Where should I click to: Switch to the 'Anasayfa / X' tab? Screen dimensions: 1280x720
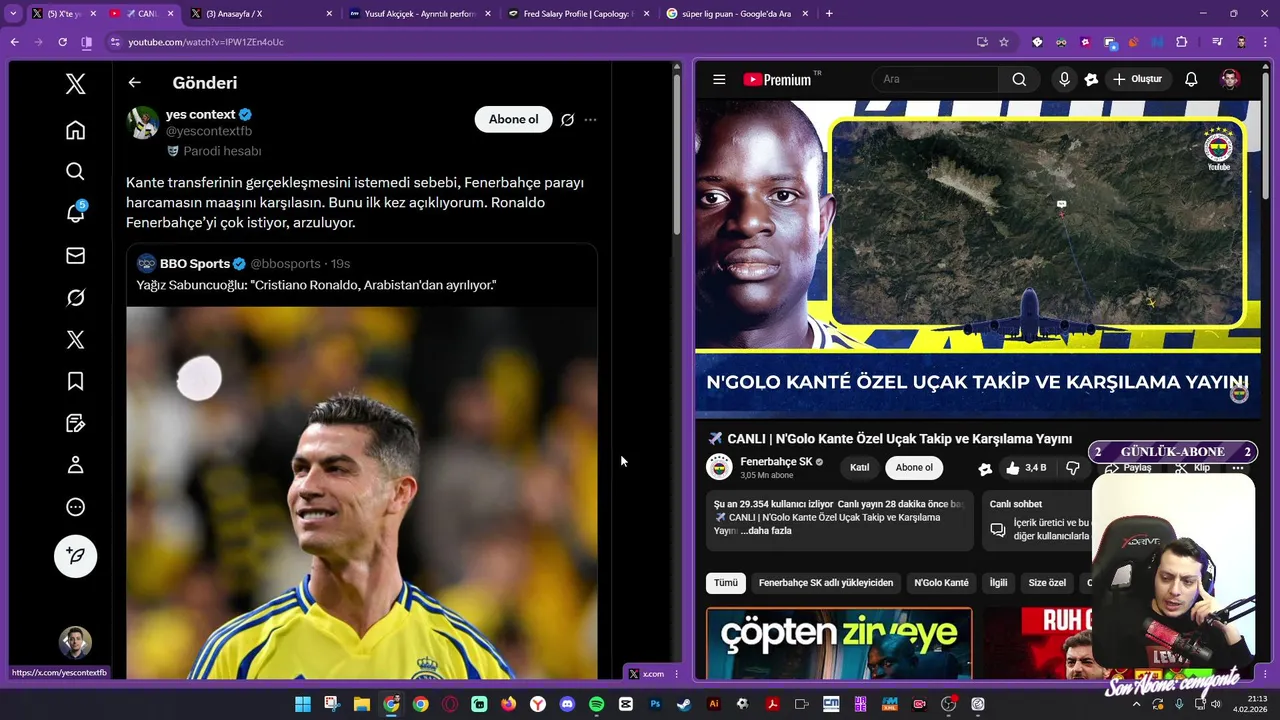click(260, 14)
